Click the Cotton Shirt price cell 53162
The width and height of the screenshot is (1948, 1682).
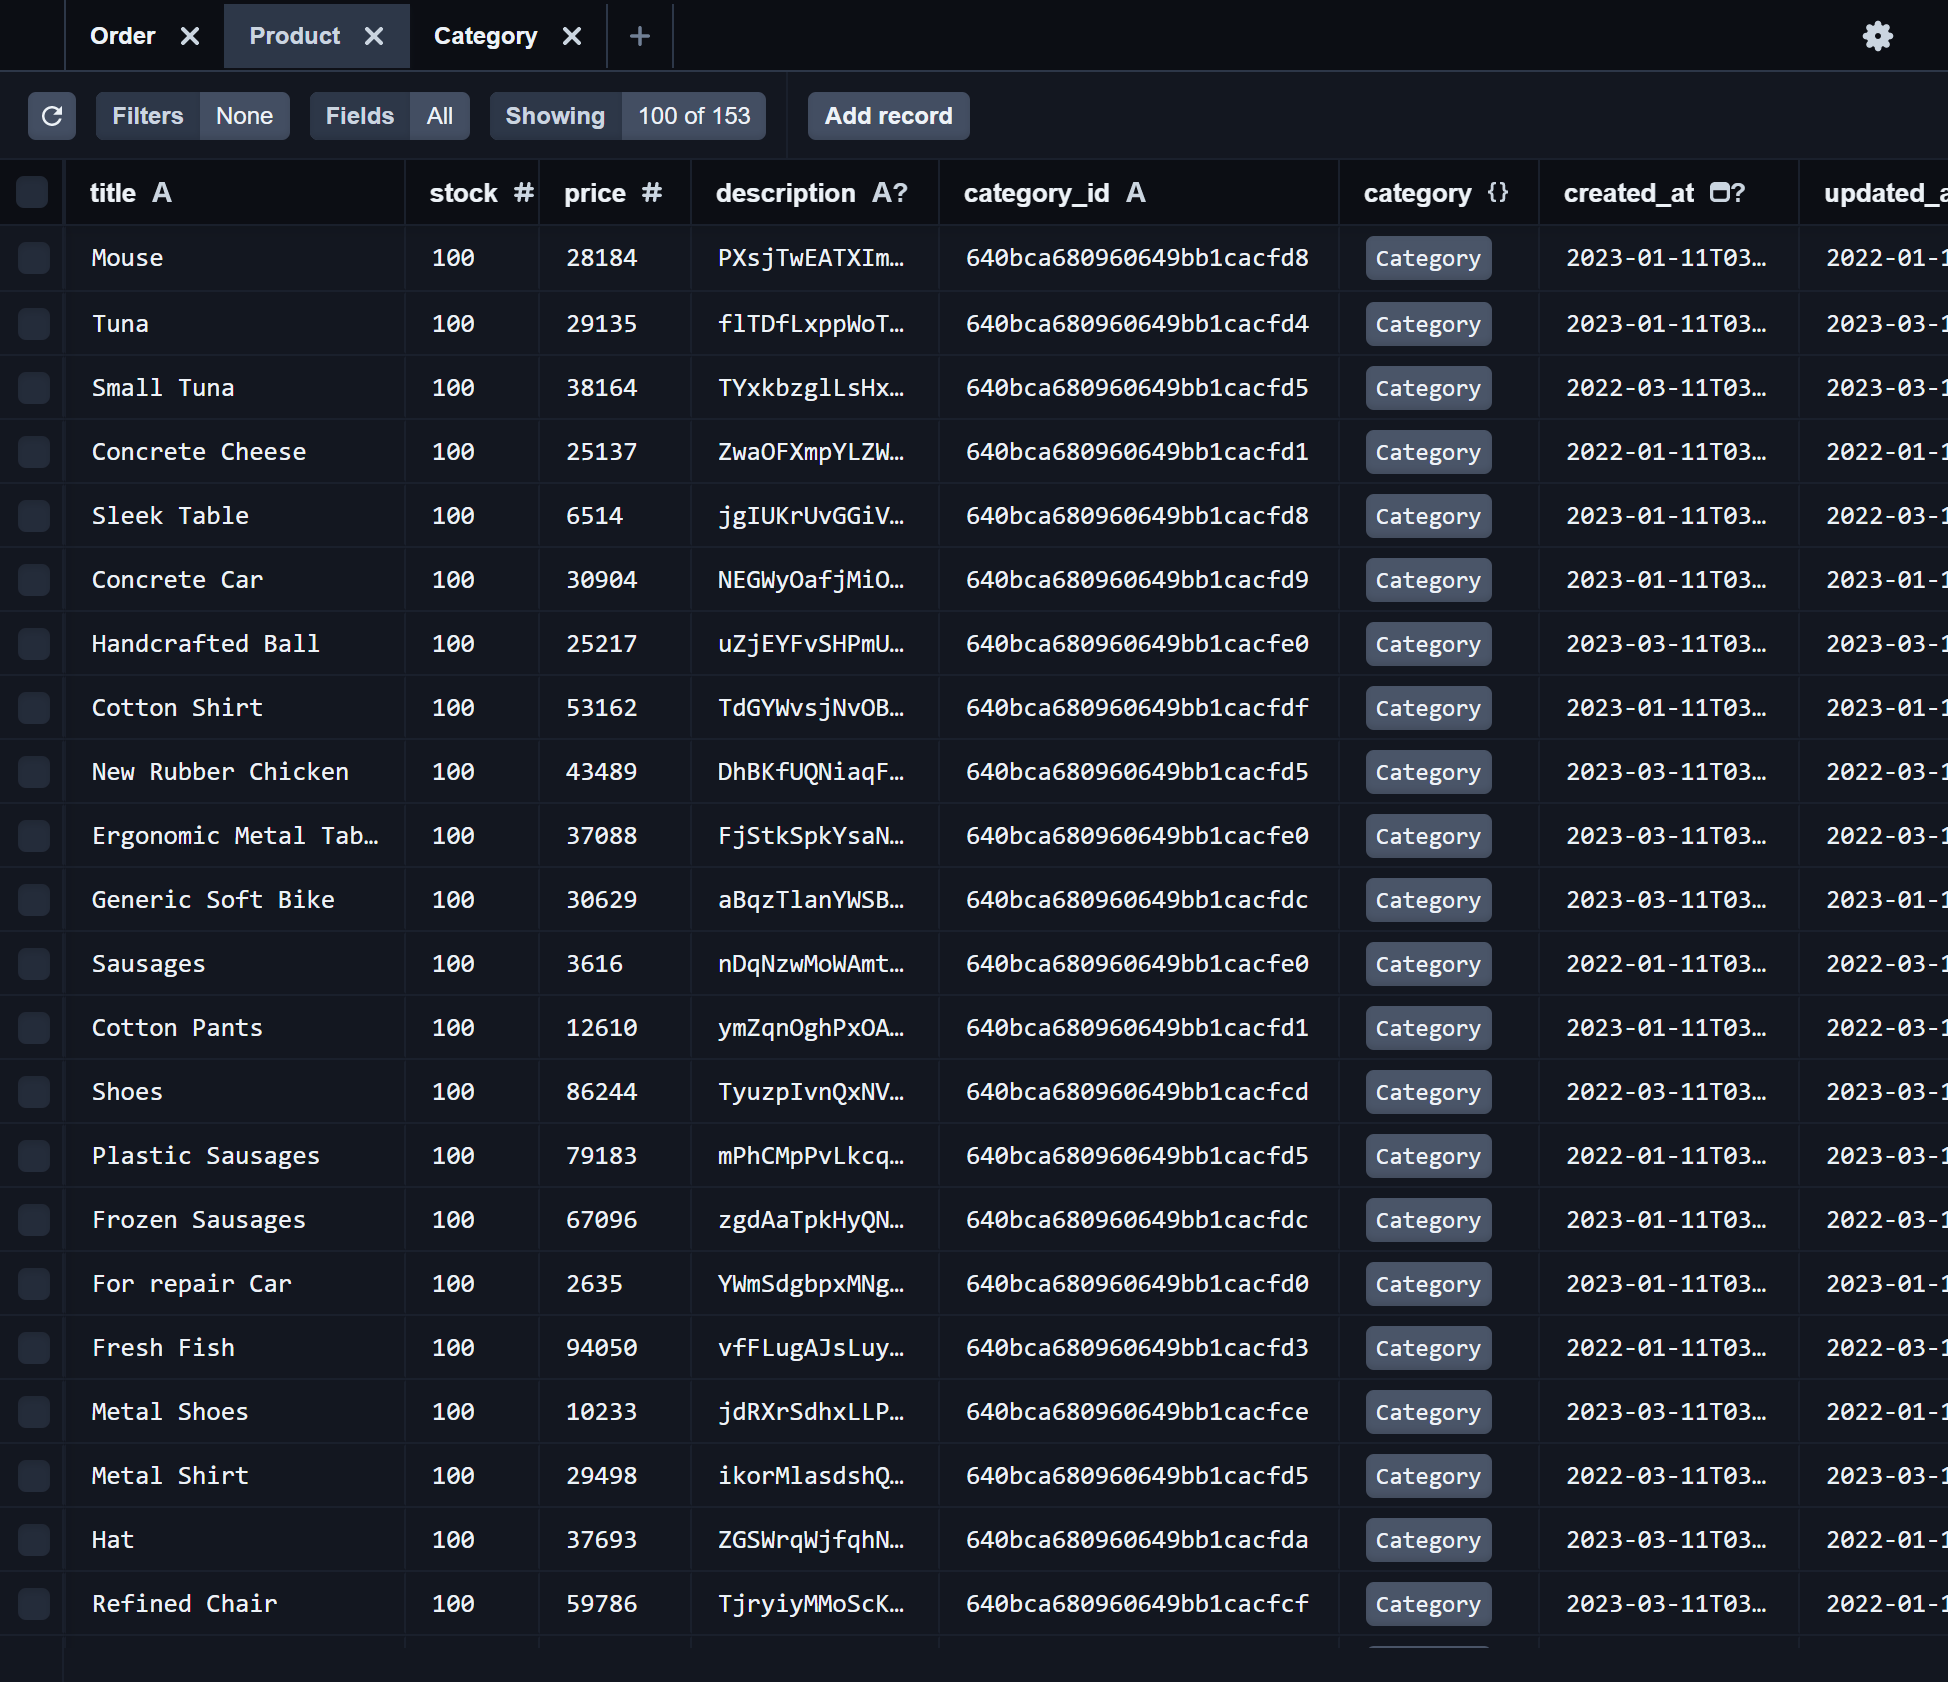[x=601, y=708]
